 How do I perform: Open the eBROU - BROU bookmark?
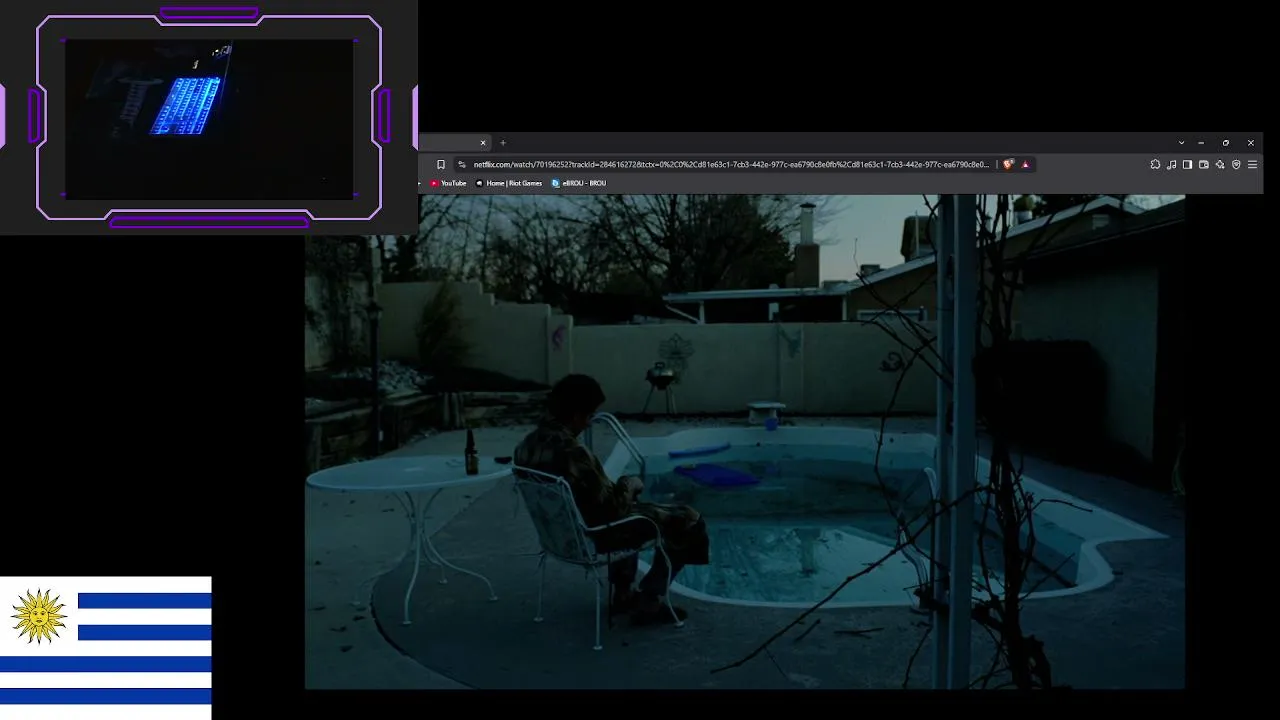coord(579,183)
